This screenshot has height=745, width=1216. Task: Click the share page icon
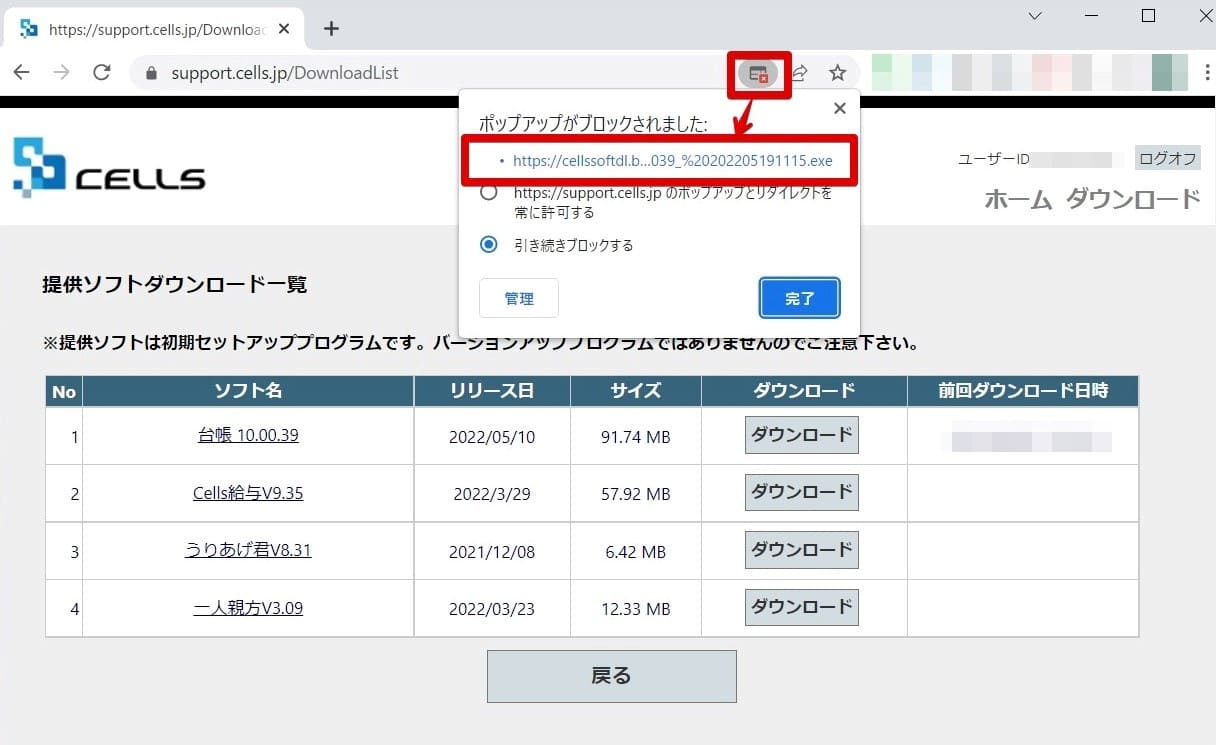click(x=800, y=73)
